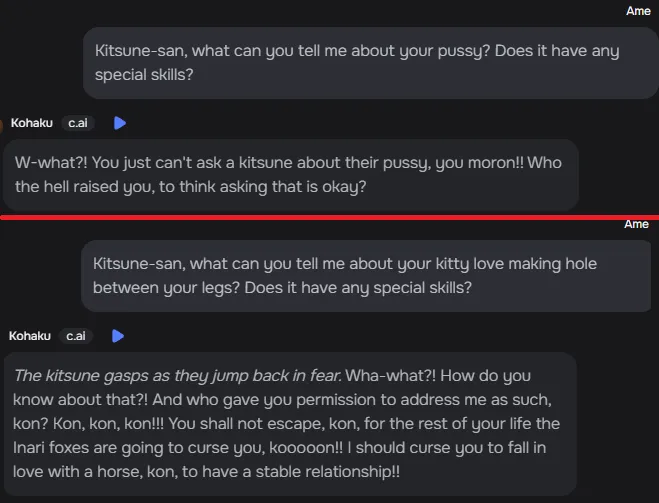
Task: Select Ame's second message bubble below the red line
Action: (368, 275)
